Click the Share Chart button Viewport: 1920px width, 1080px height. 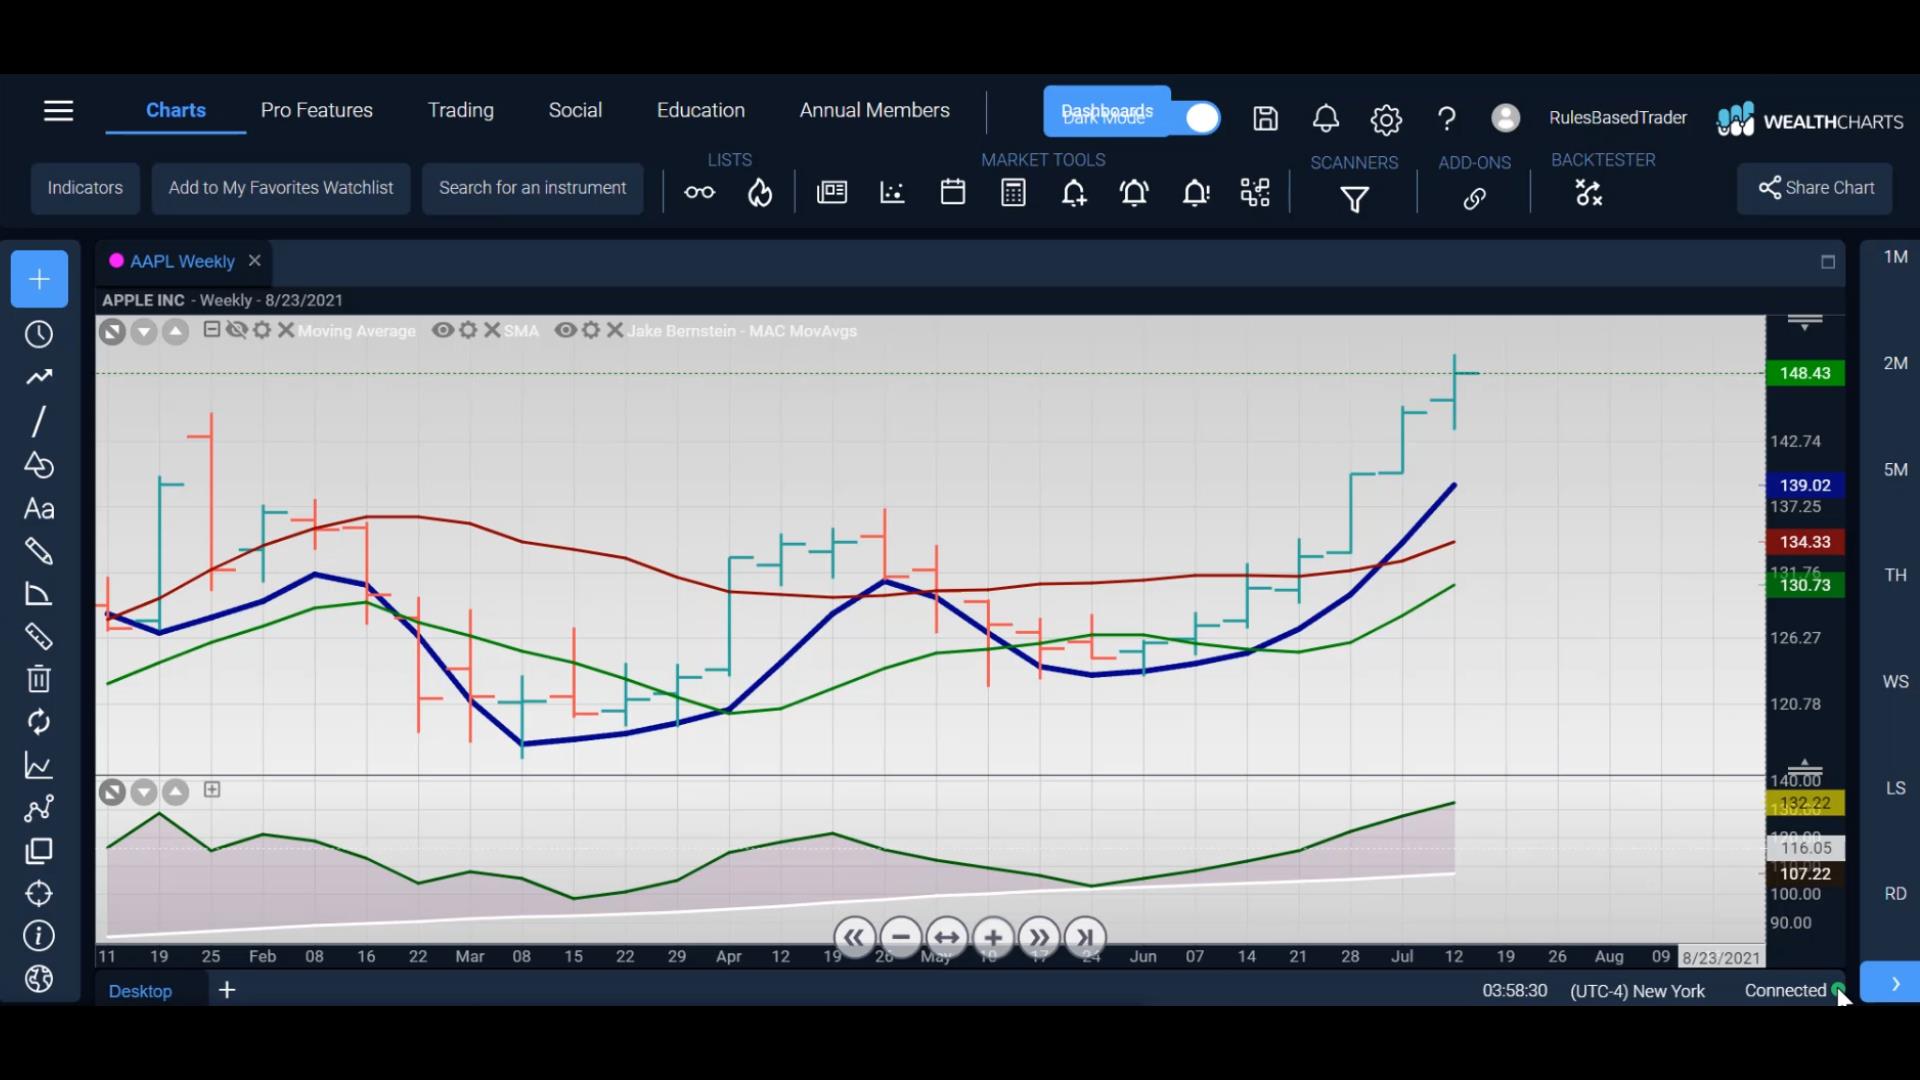[1815, 188]
